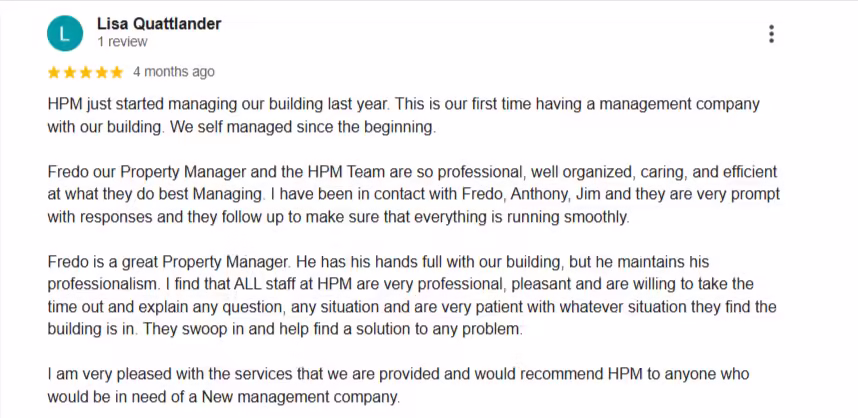The image size is (858, 418).
Task: Click the word "professionalism" in the review
Action: (x=99, y=285)
